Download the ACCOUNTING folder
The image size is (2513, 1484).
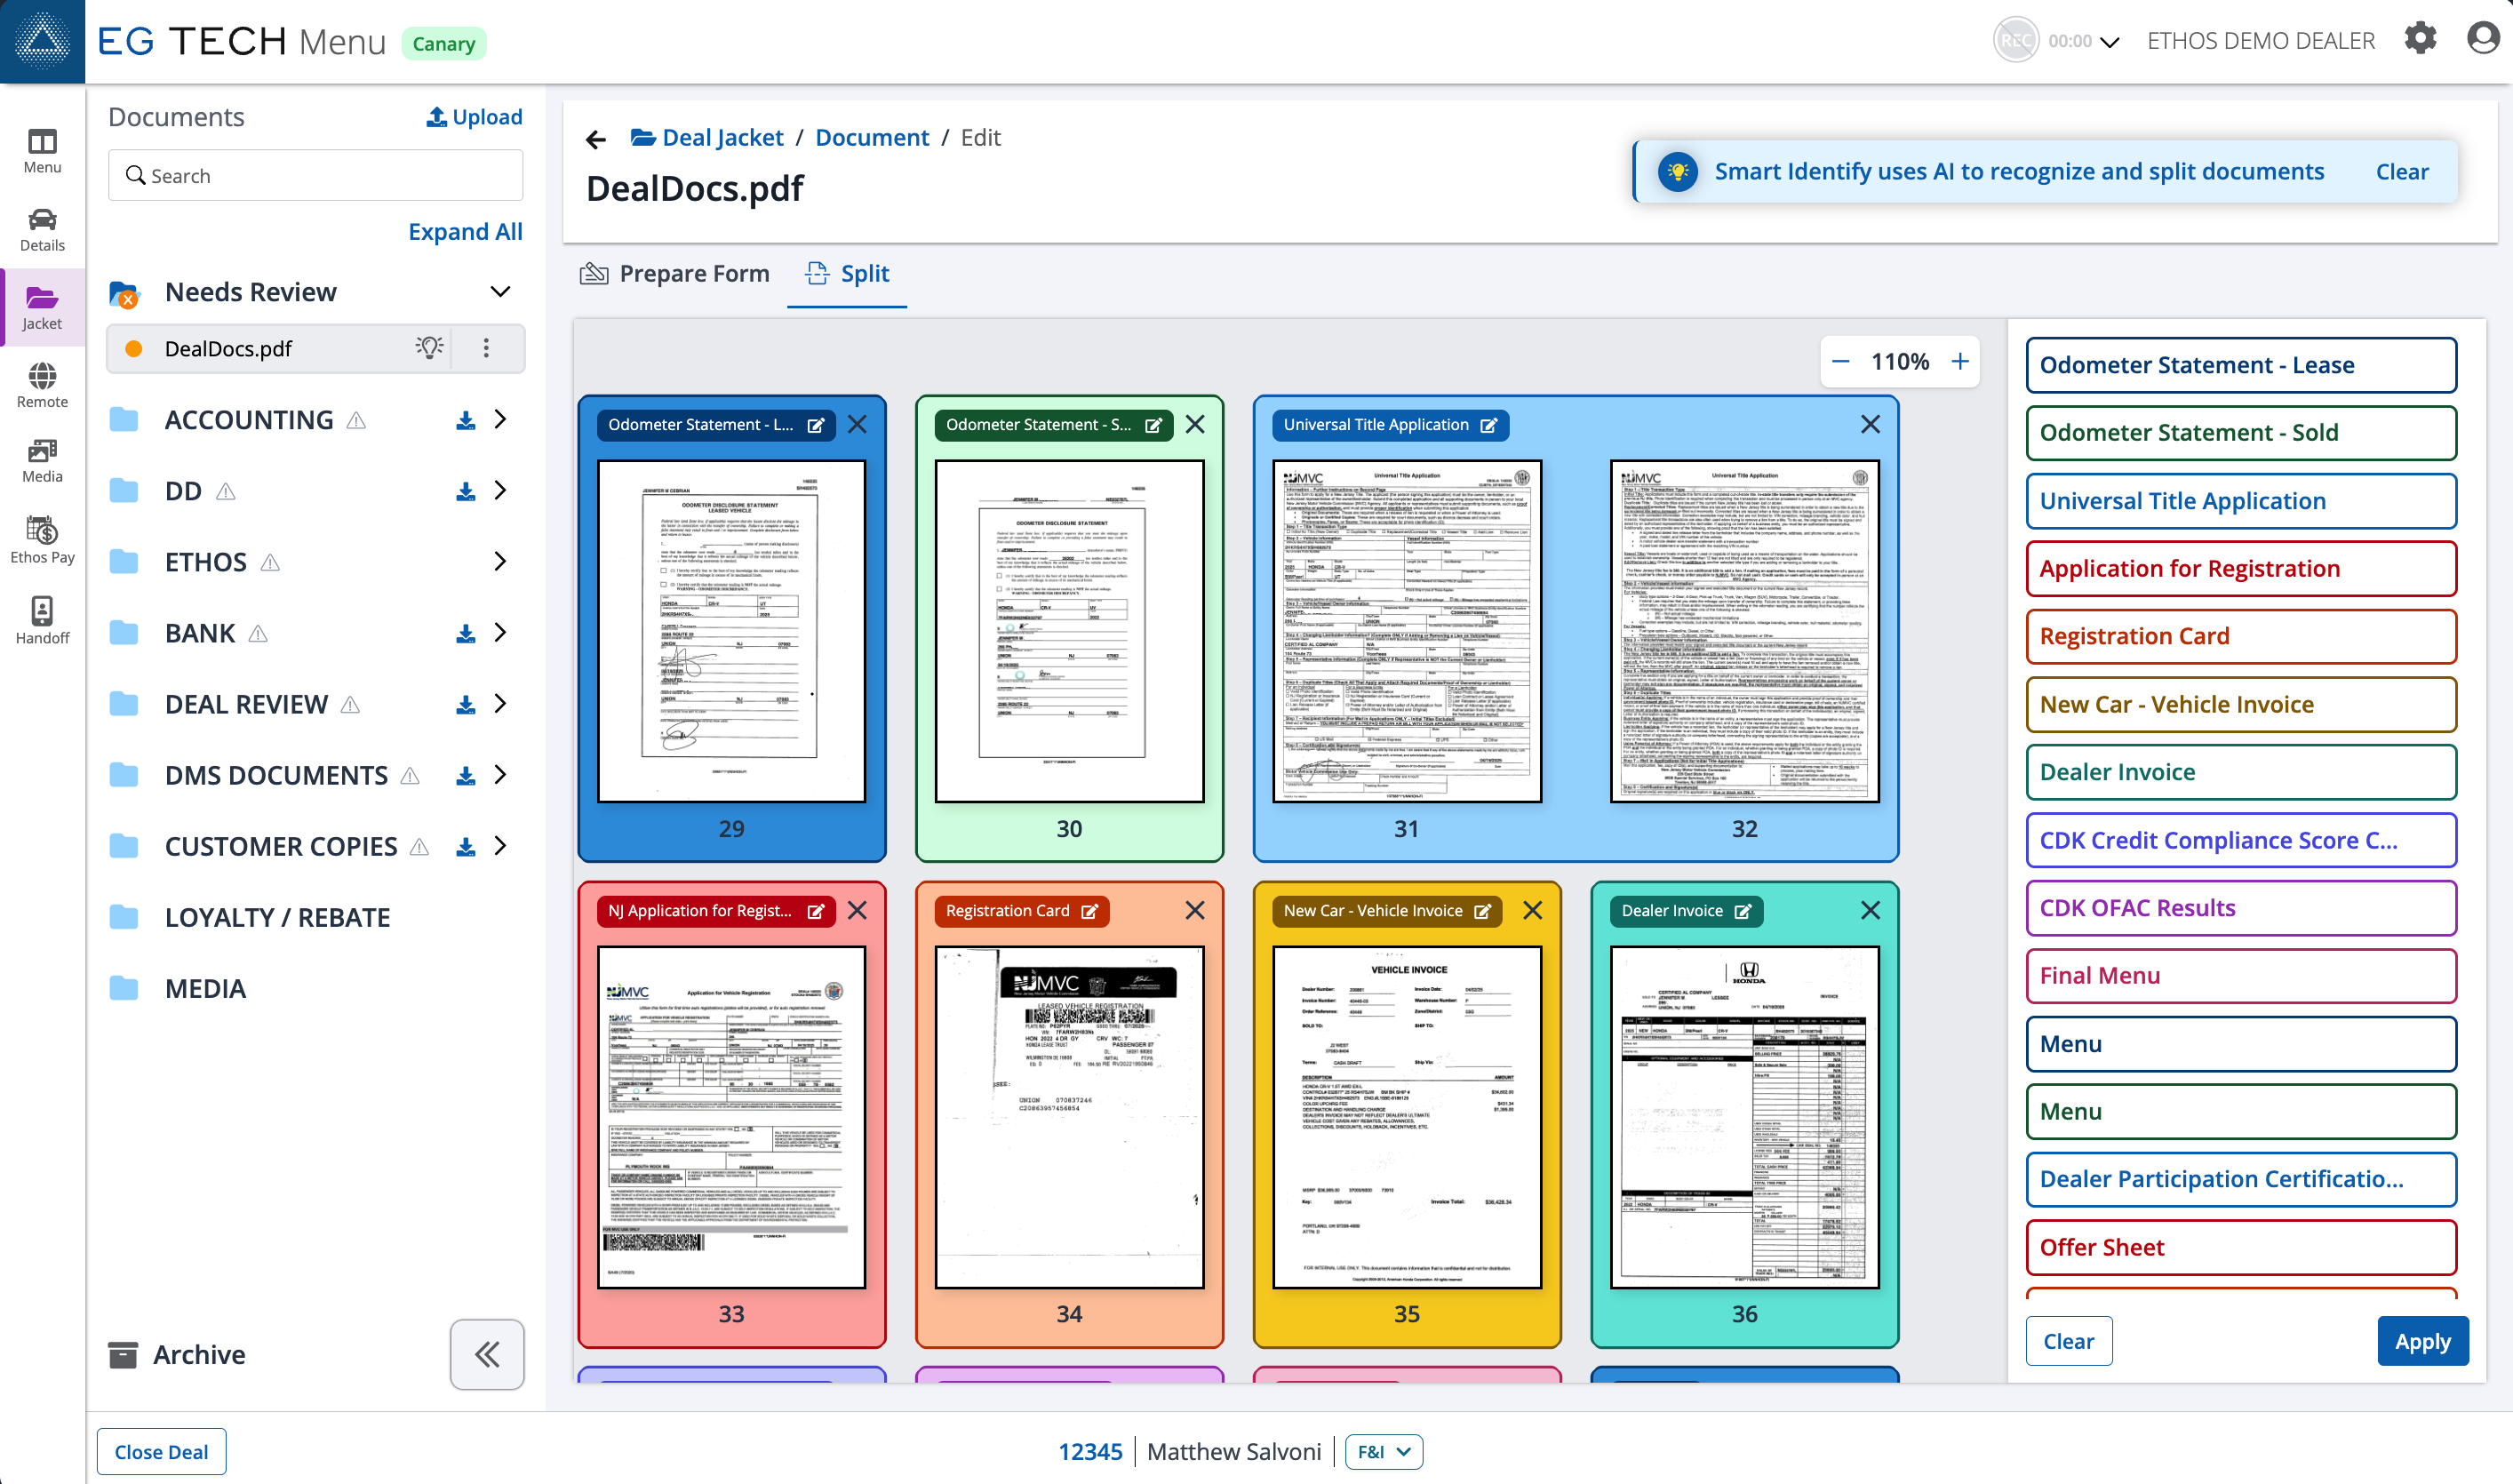(x=465, y=421)
